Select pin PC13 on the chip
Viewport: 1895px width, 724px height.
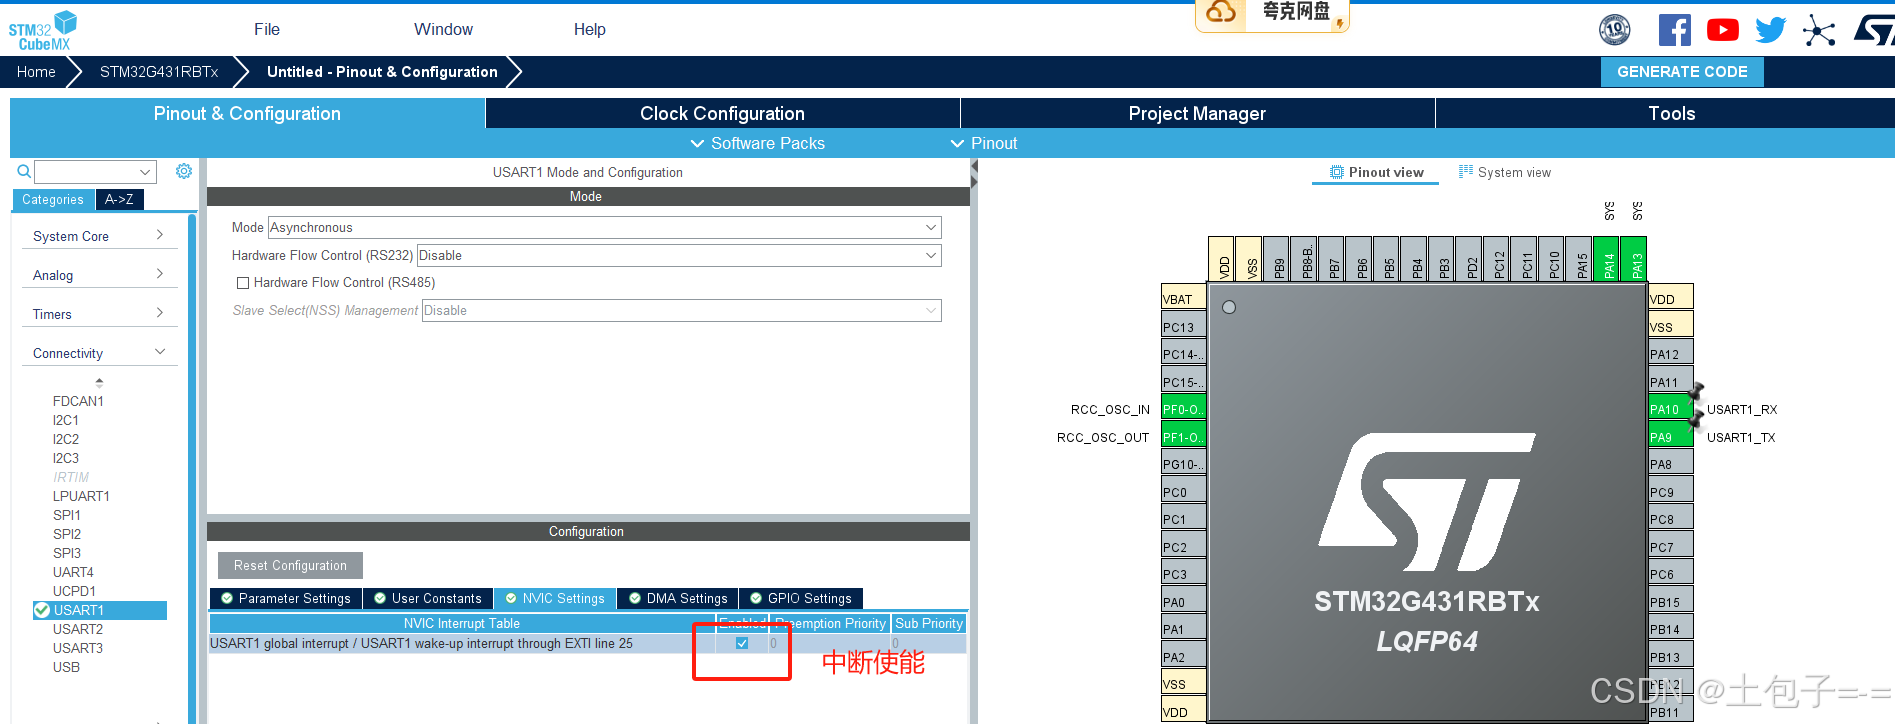coord(1184,327)
